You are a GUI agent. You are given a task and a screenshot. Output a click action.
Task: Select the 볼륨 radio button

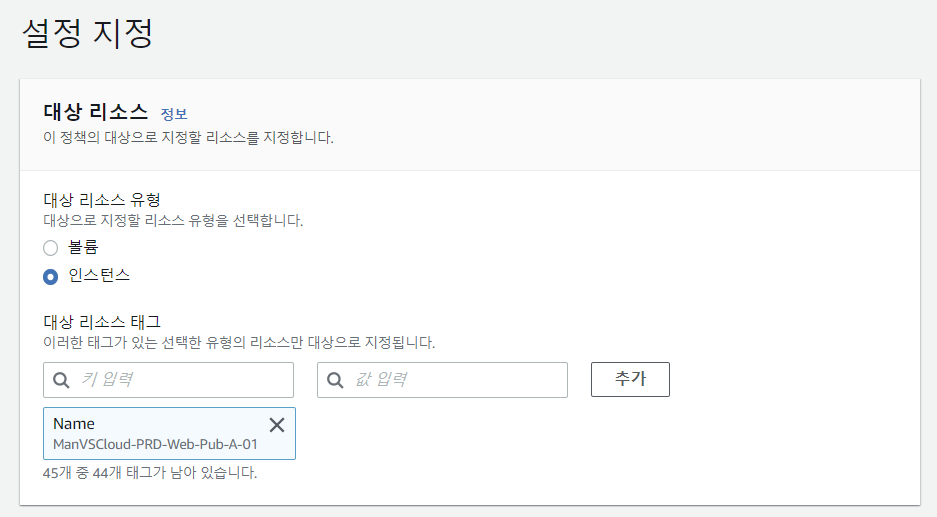tap(51, 247)
